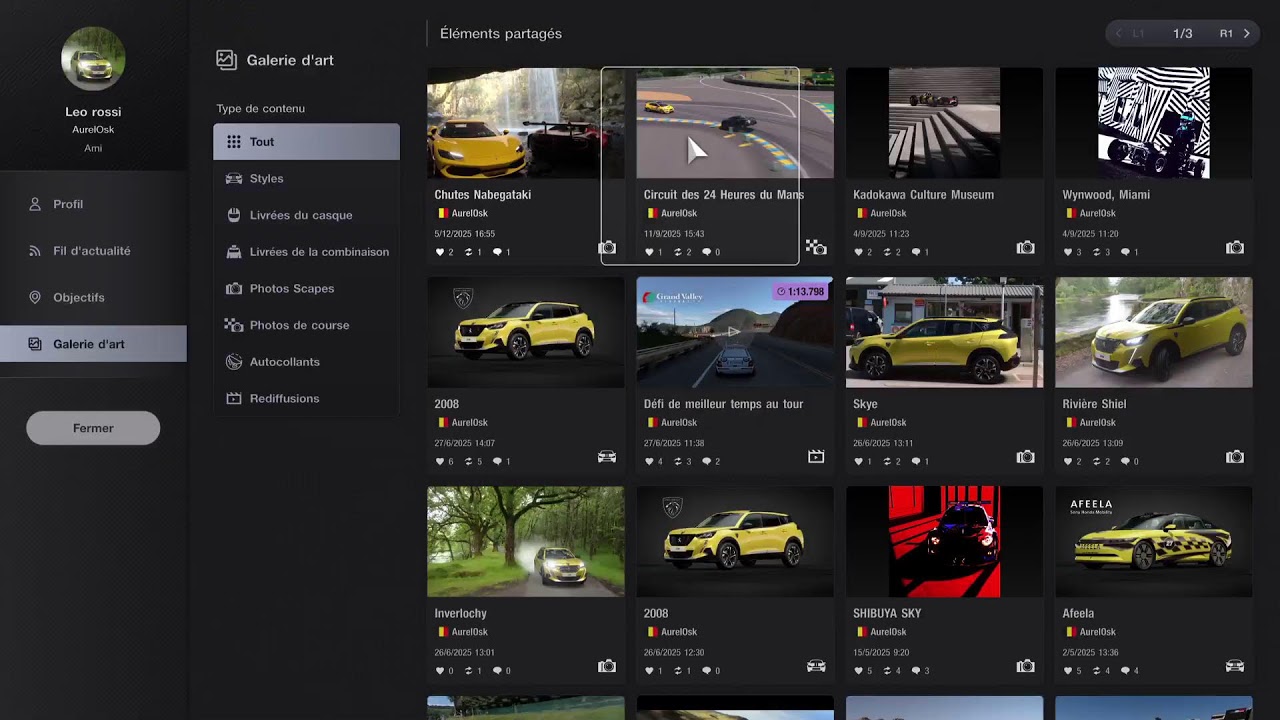The width and height of the screenshot is (1280, 720).
Task: Click the heart icon on the Afeela card
Action: pos(1068,671)
